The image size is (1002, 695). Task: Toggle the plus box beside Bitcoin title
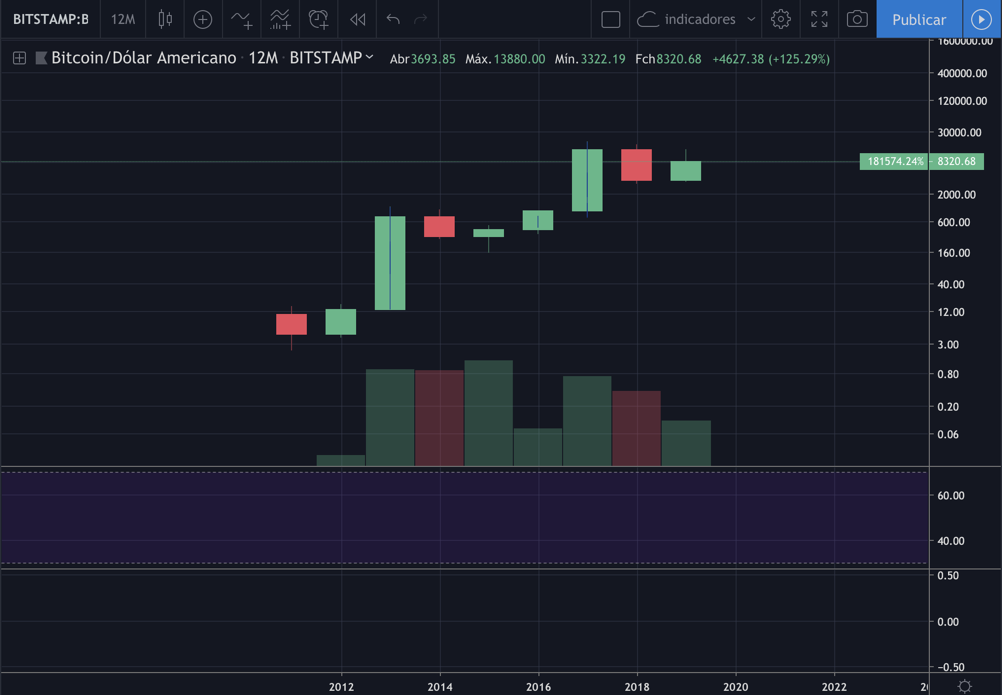coord(19,59)
